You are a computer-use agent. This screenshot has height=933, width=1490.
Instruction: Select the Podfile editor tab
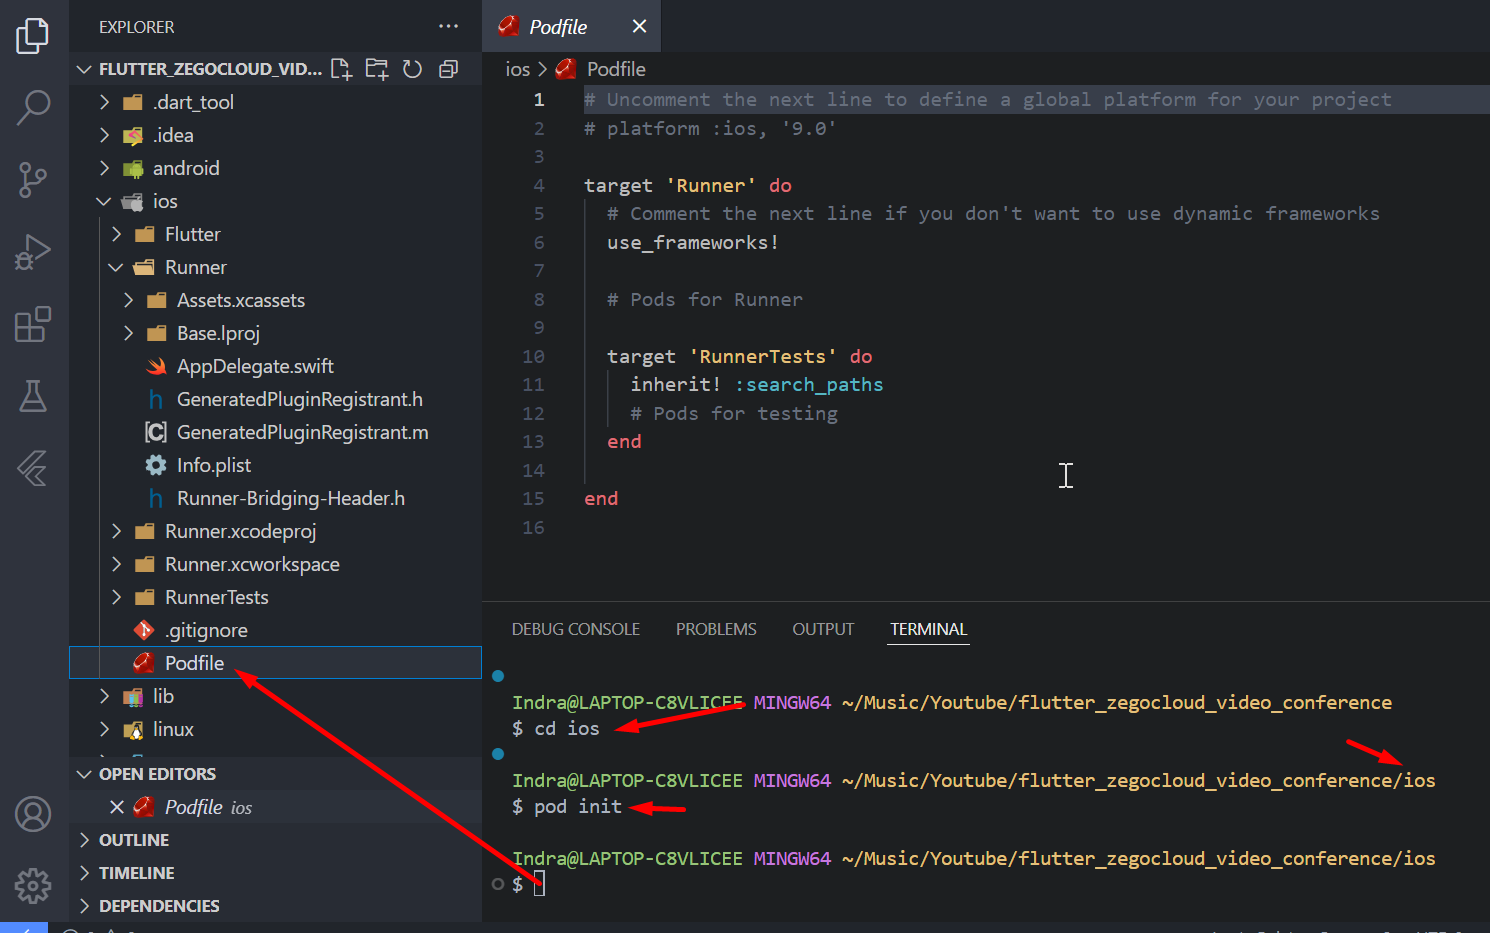pyautogui.click(x=572, y=26)
